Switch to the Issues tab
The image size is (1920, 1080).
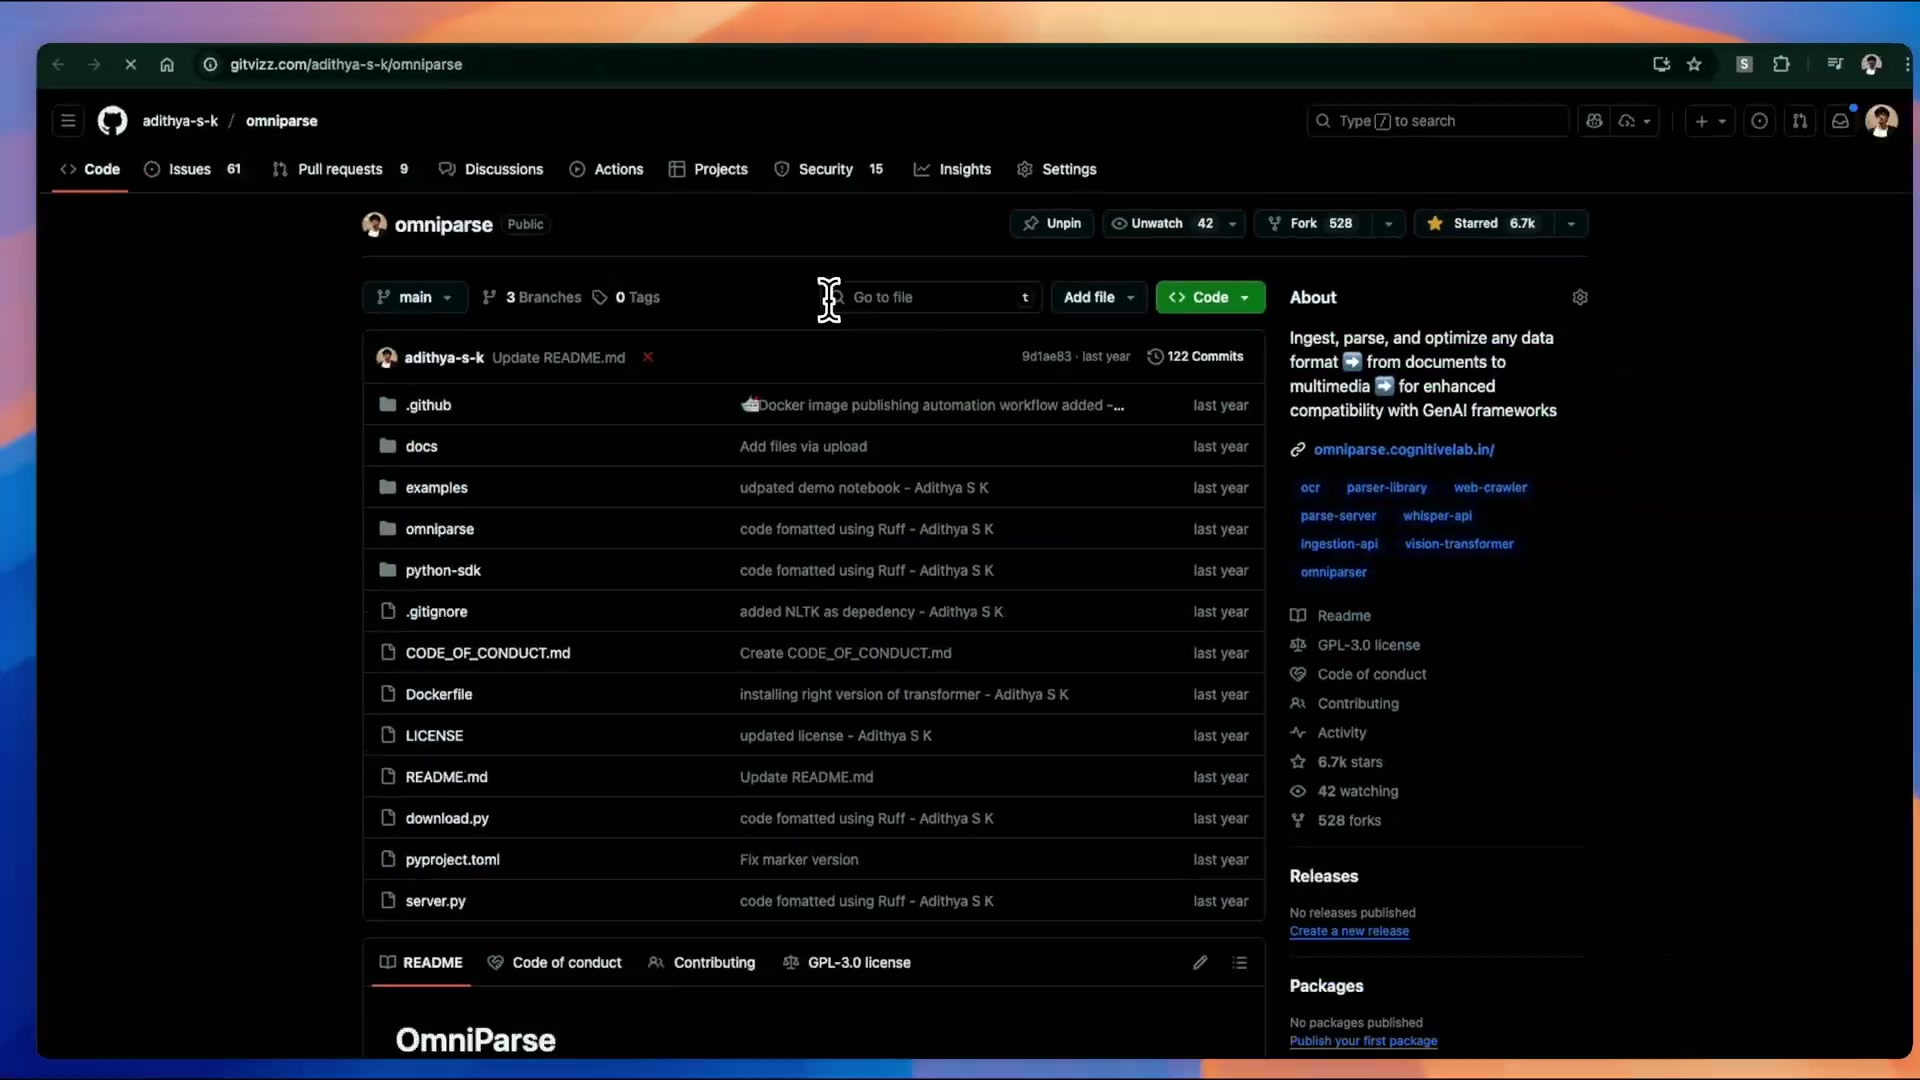pos(192,169)
